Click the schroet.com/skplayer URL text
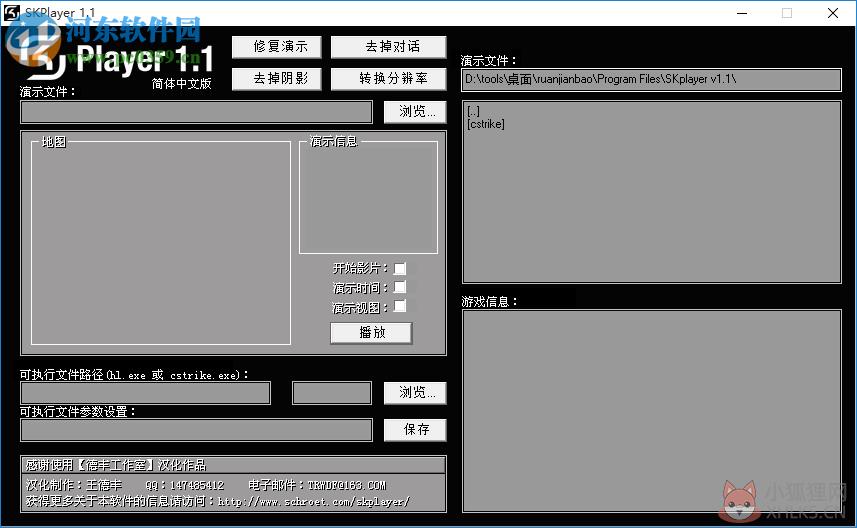The width and height of the screenshot is (857, 528). (314, 501)
